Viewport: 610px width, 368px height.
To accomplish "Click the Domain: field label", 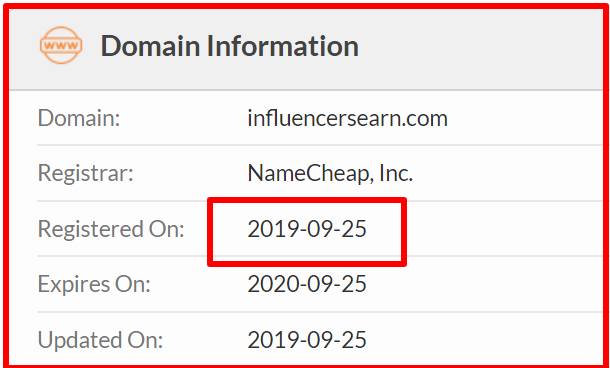I will (x=79, y=118).
